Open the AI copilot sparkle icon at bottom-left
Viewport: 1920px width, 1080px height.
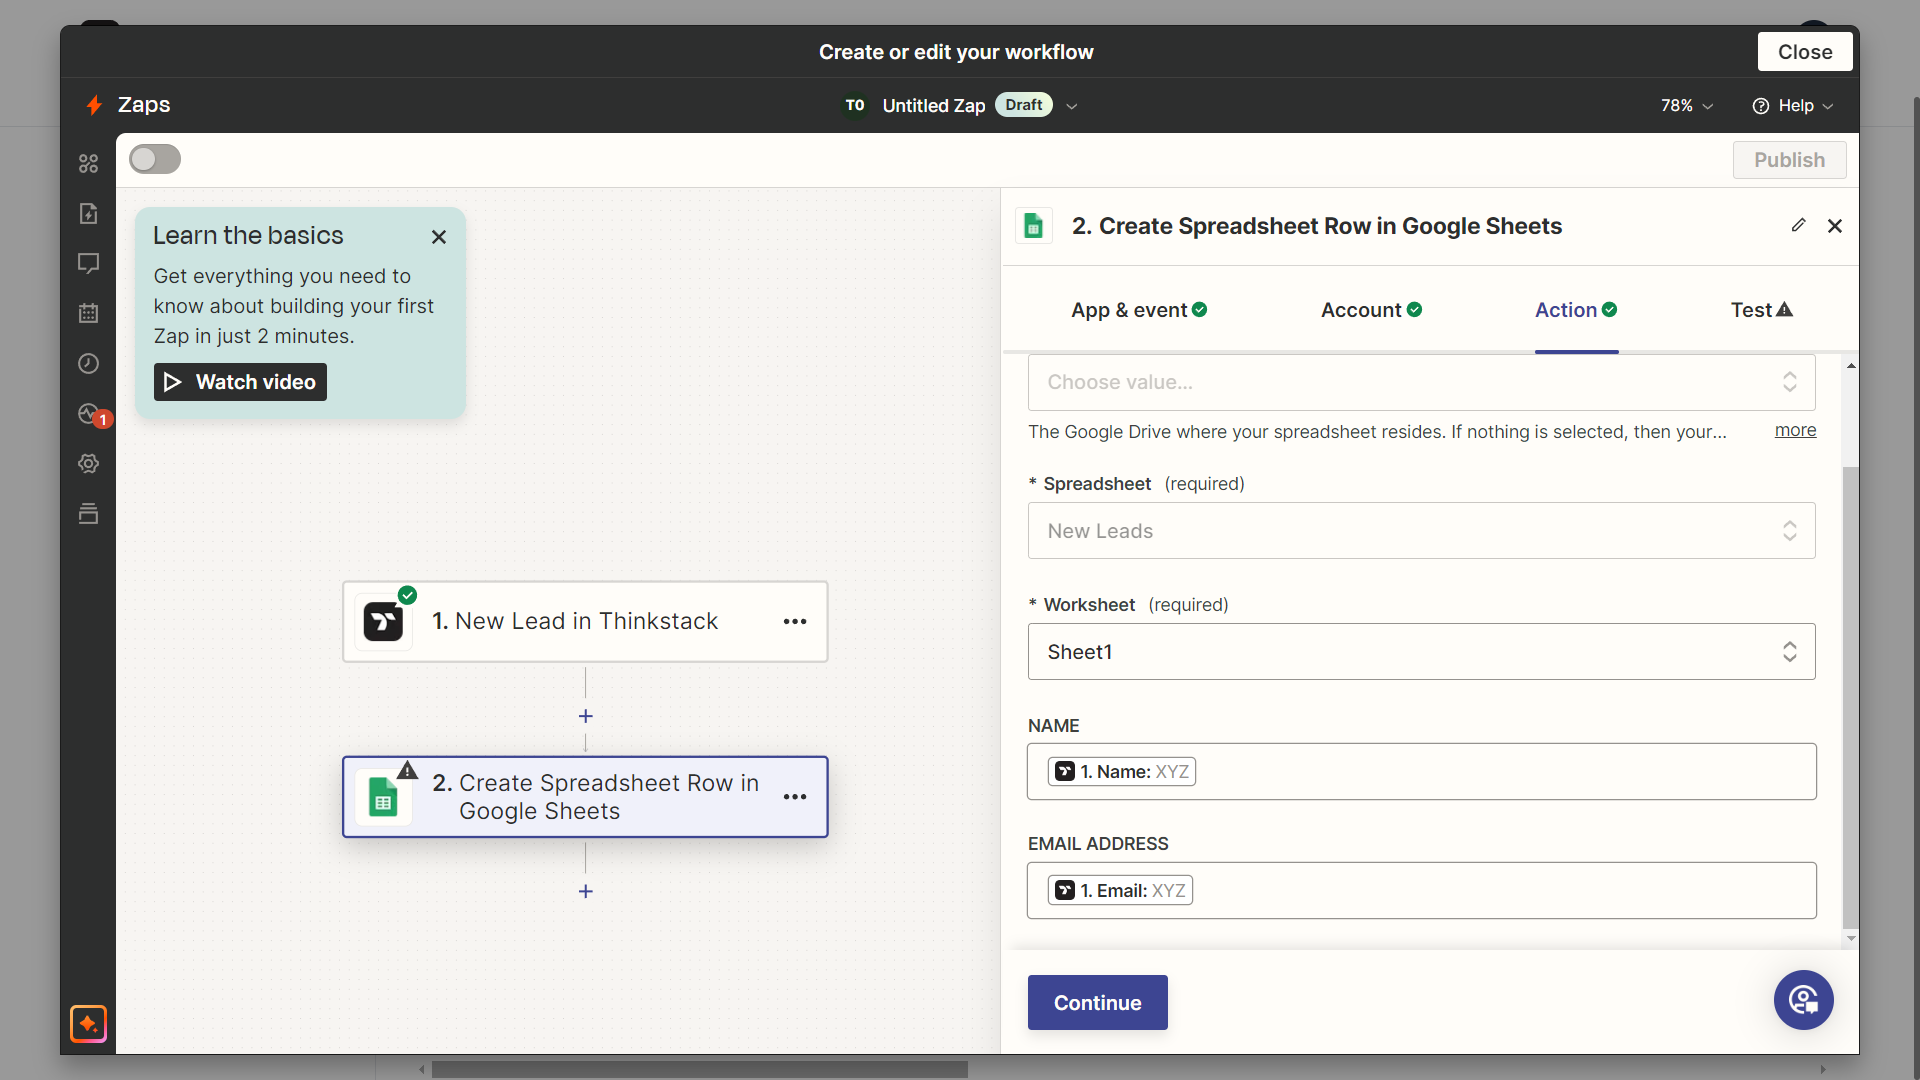88,1023
